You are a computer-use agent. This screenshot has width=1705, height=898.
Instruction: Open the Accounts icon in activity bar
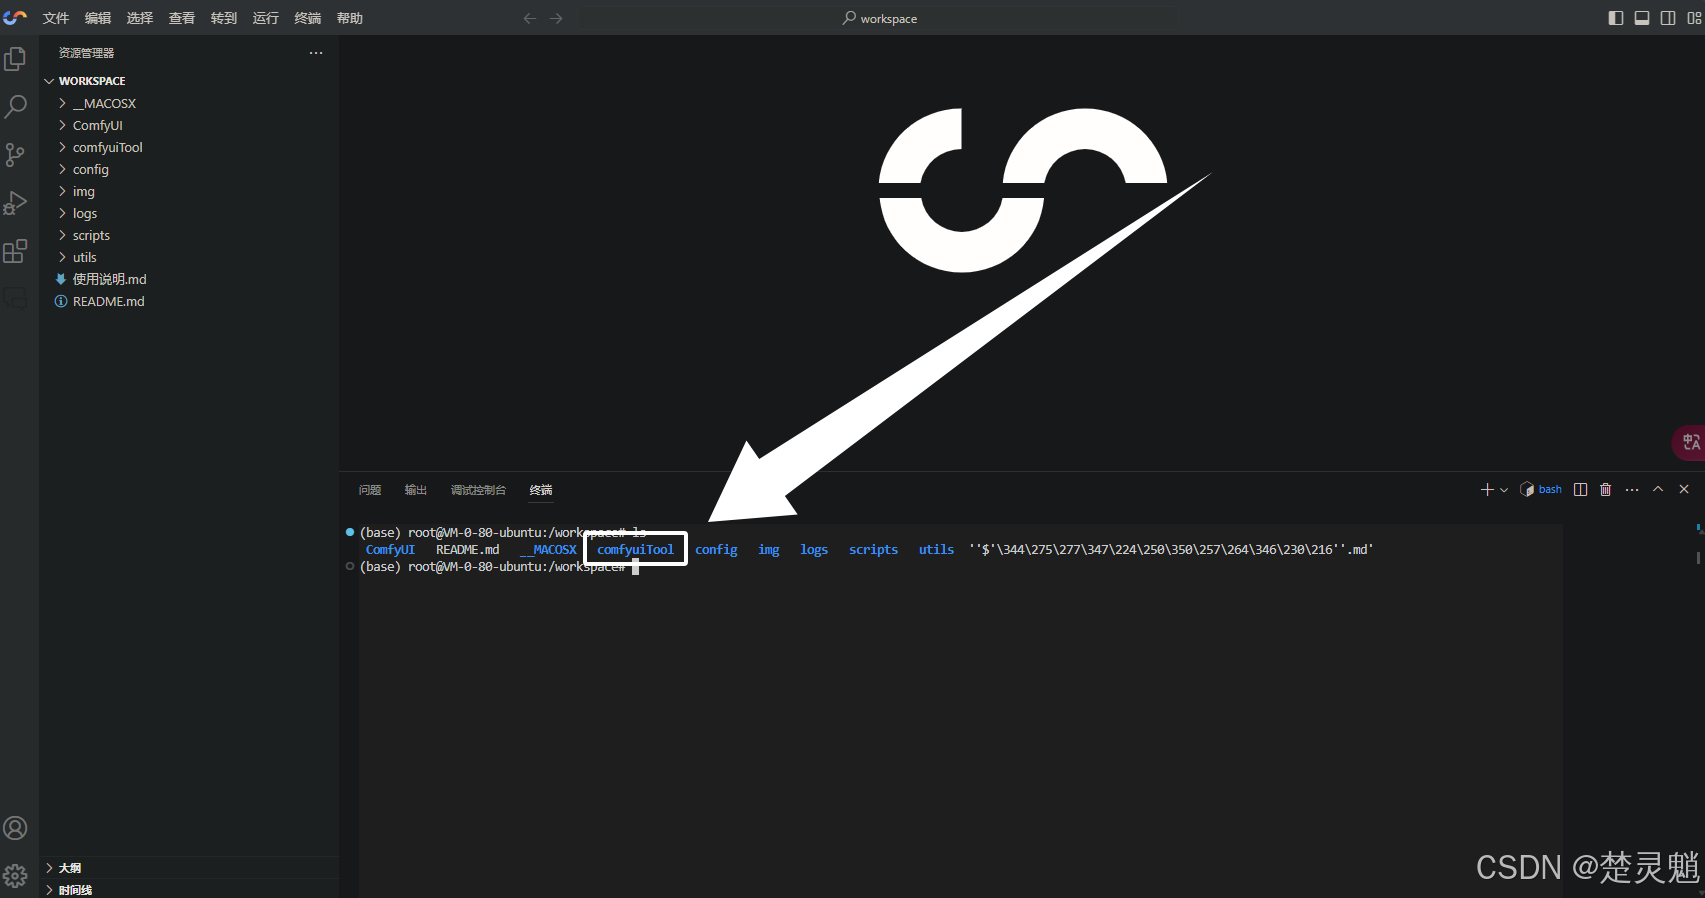click(x=15, y=828)
